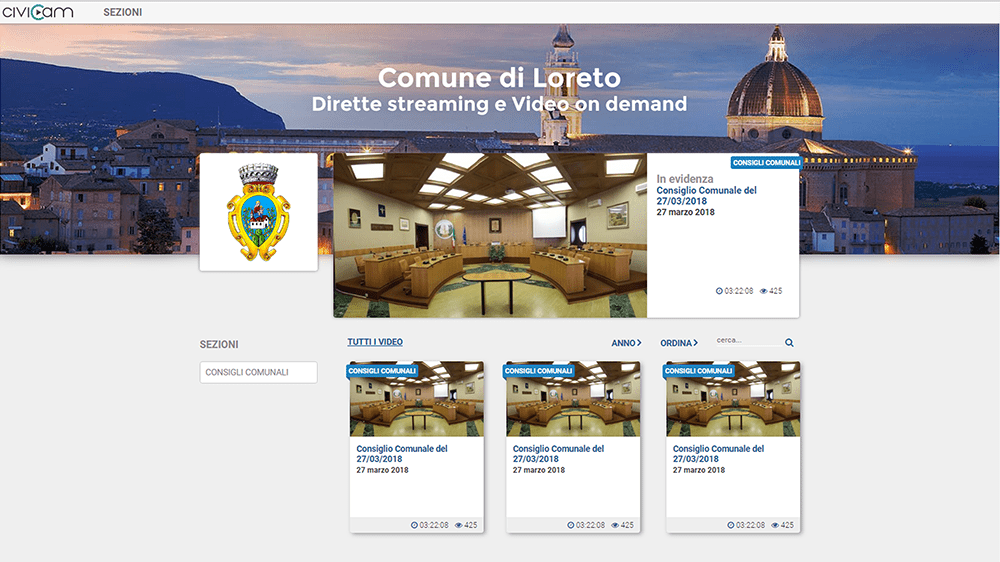The image size is (1000, 562).
Task: Click the third card's CONSIGLI COMUNALI tag
Action: coord(698,371)
